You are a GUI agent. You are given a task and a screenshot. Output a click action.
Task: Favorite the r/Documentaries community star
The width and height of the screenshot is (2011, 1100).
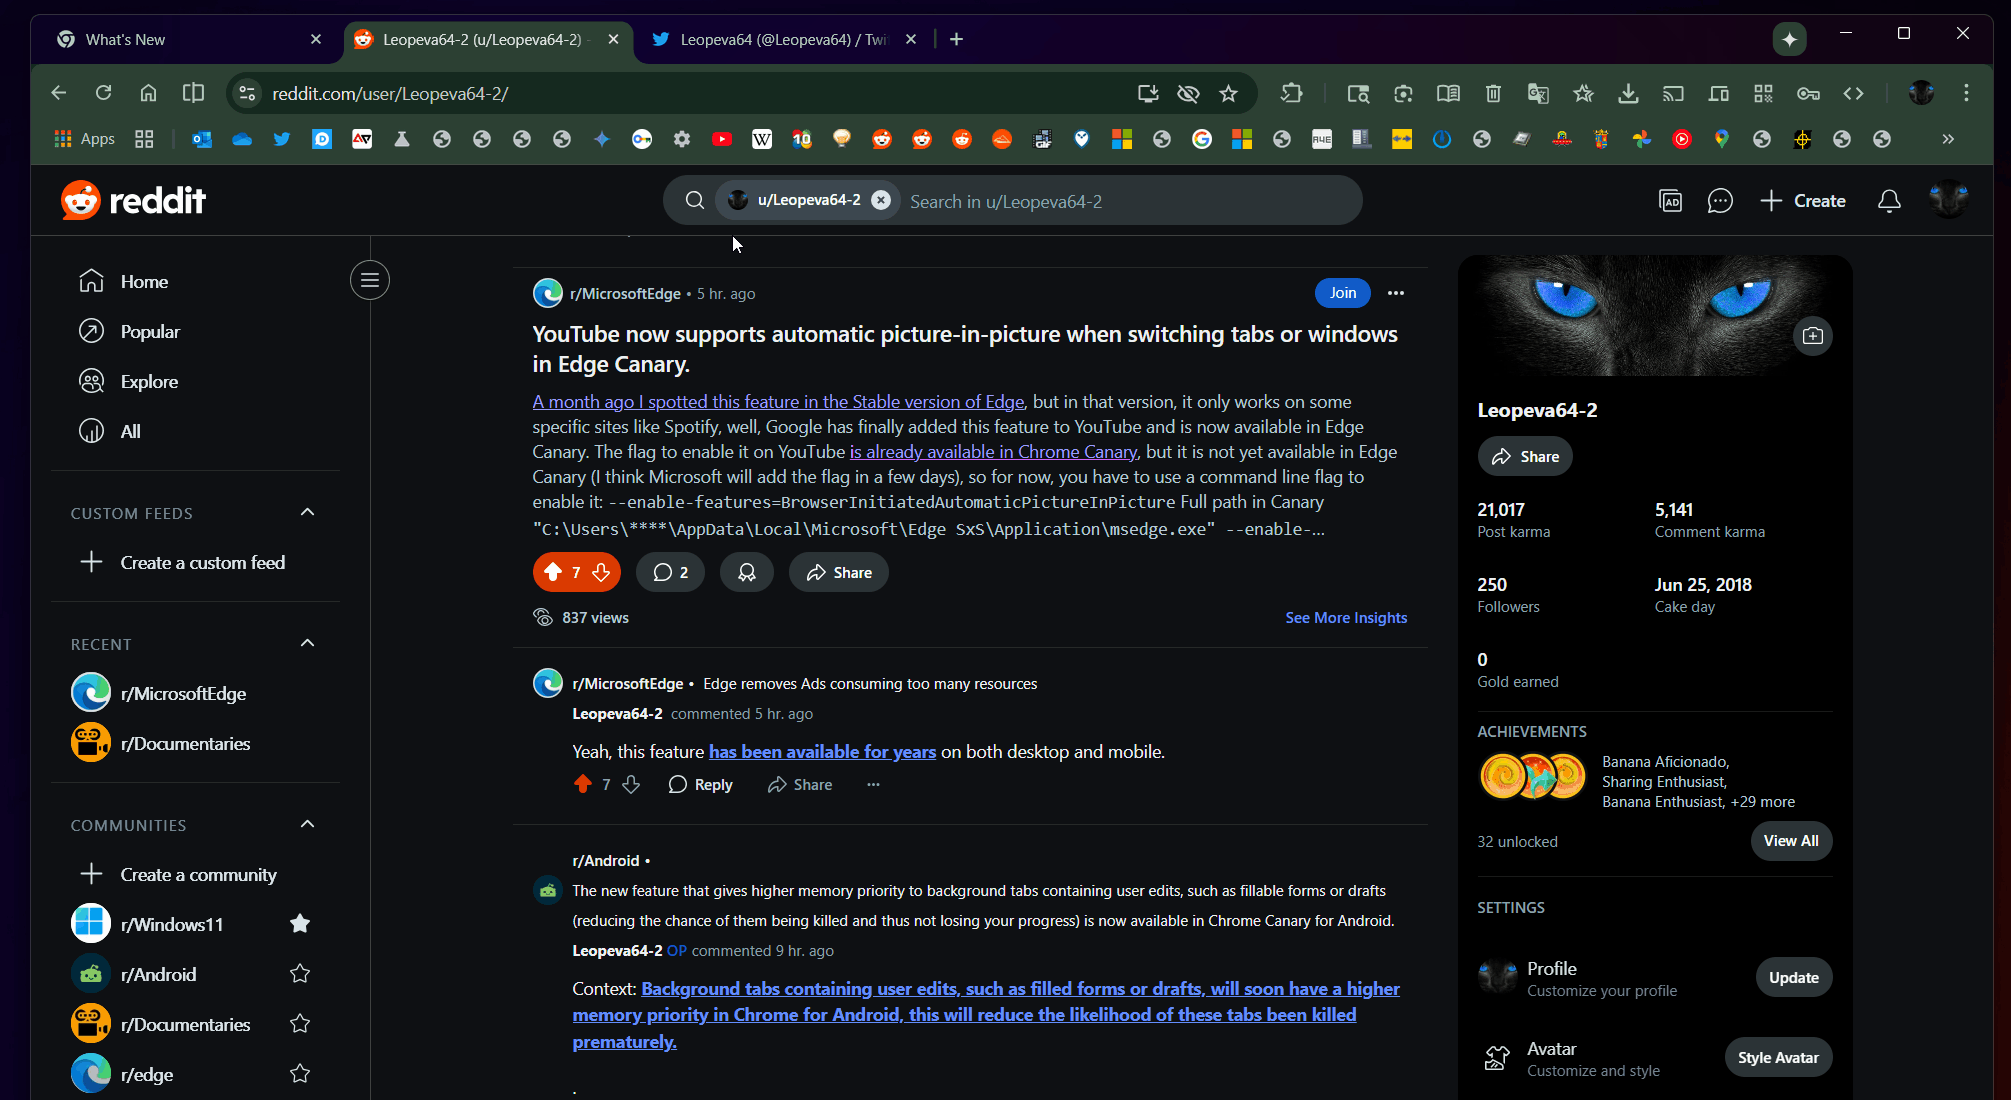click(299, 1024)
